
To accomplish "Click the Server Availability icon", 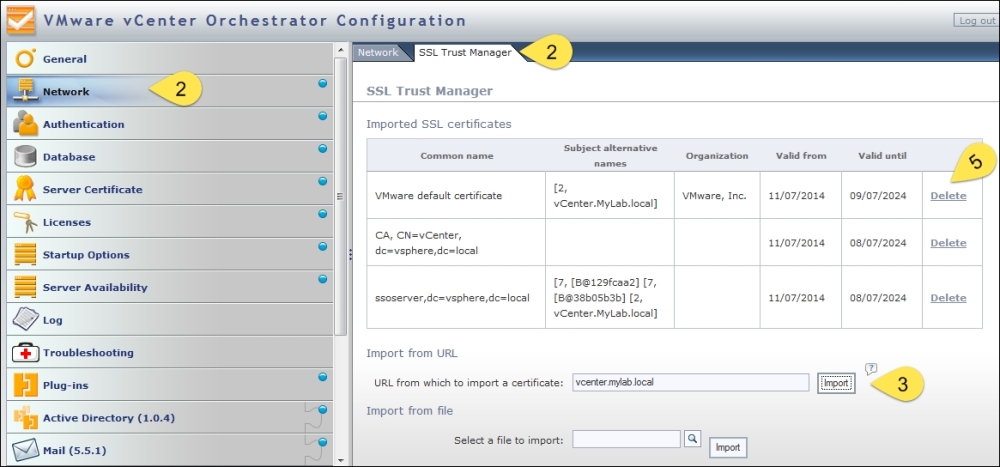I will tap(26, 287).
